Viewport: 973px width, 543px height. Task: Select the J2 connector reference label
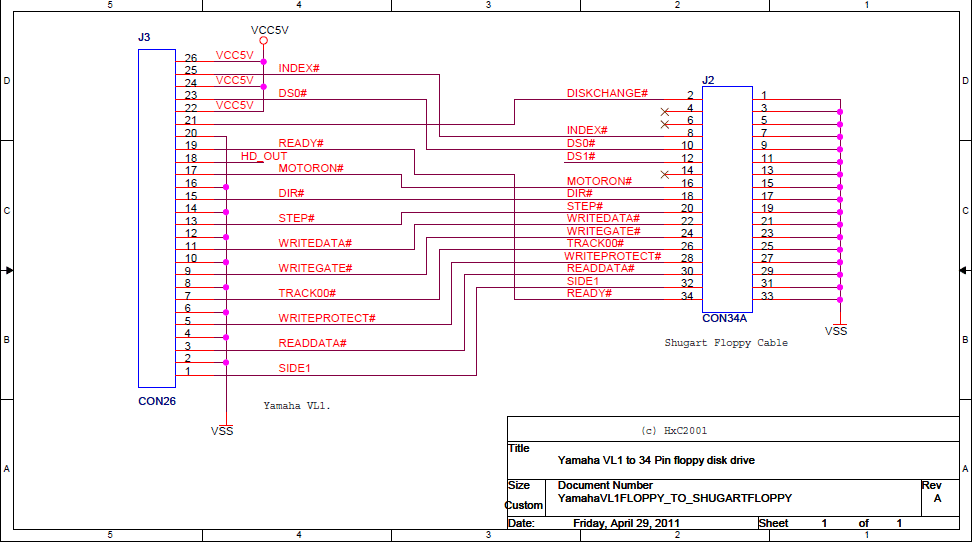point(708,80)
